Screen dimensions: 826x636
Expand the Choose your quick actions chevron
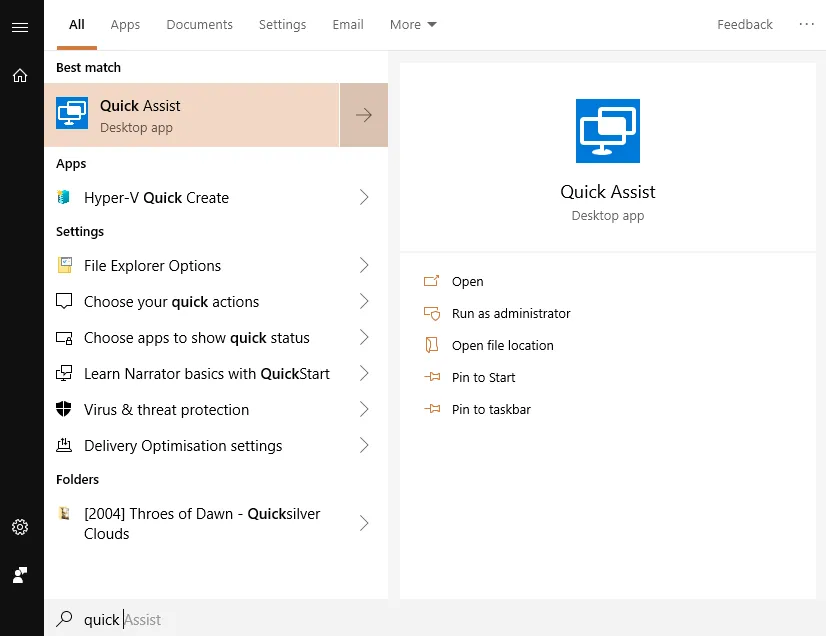(363, 301)
